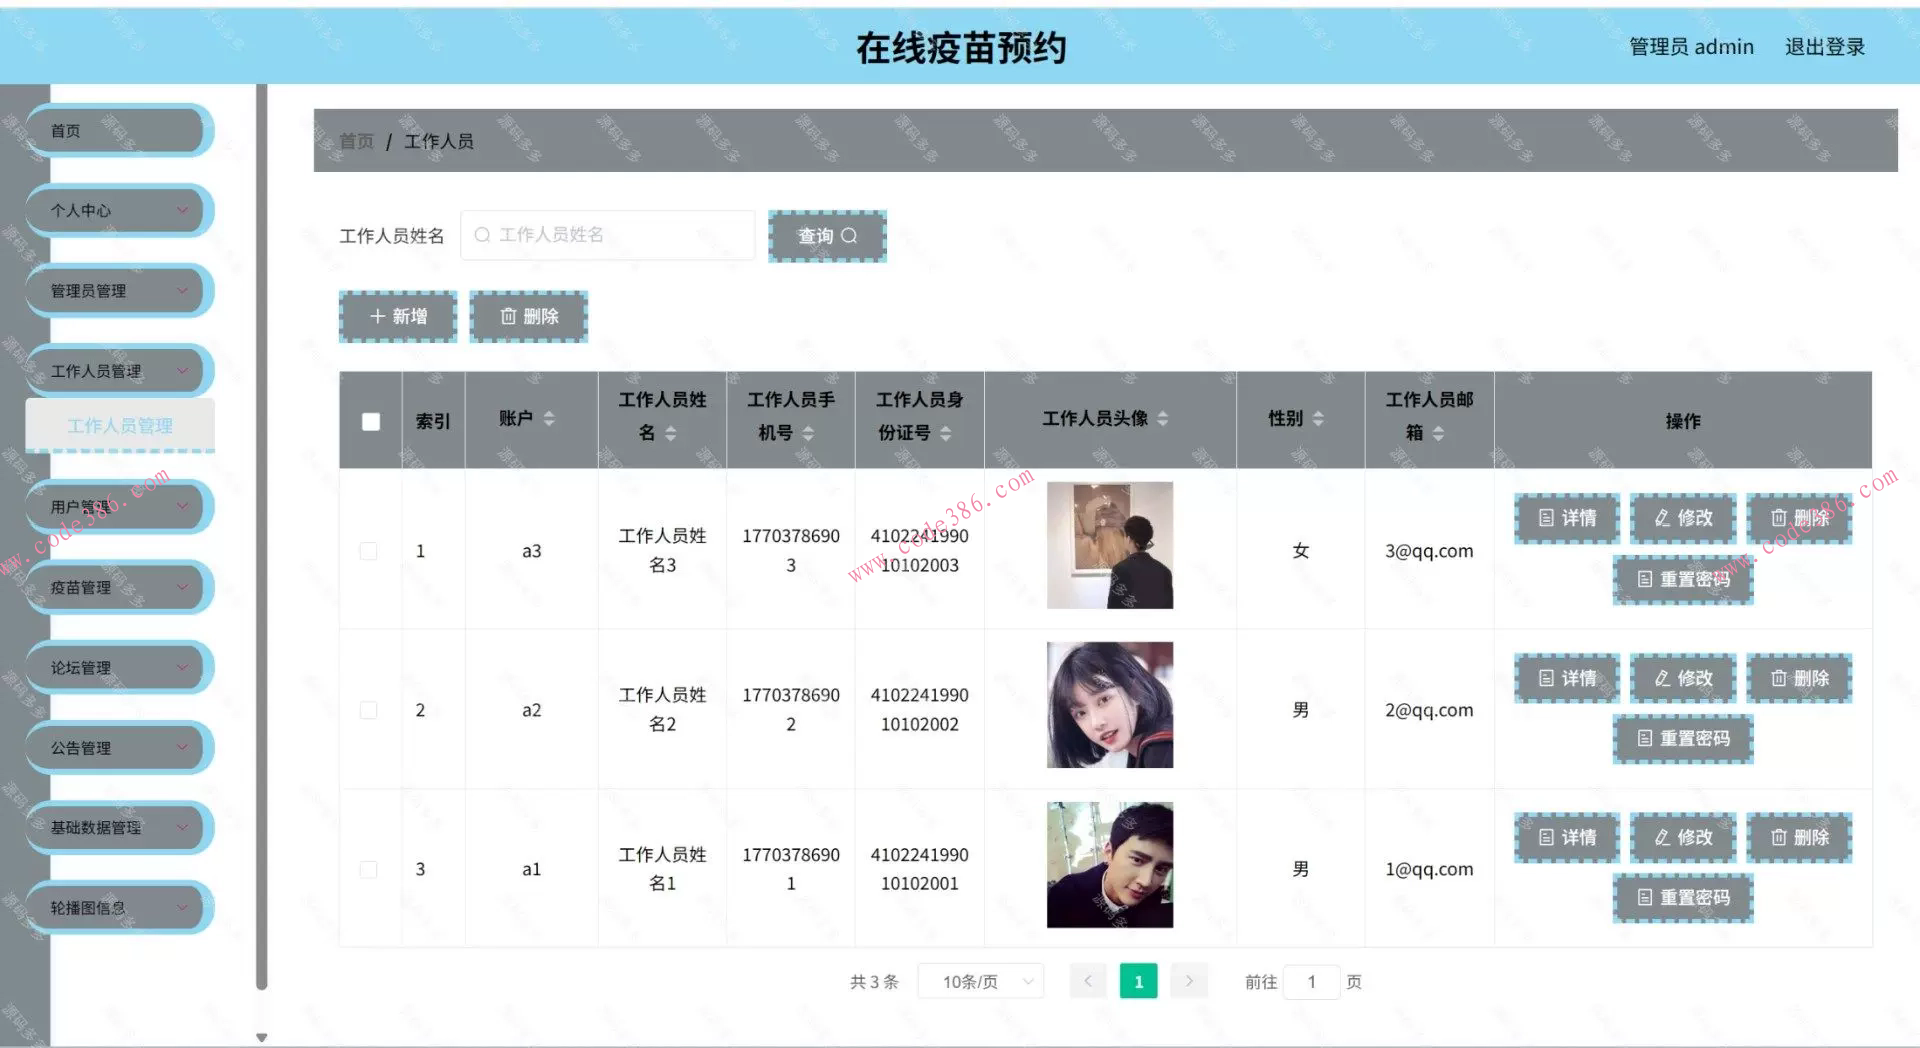Click the 前往 page number input
The image size is (1920, 1048).
(x=1311, y=981)
